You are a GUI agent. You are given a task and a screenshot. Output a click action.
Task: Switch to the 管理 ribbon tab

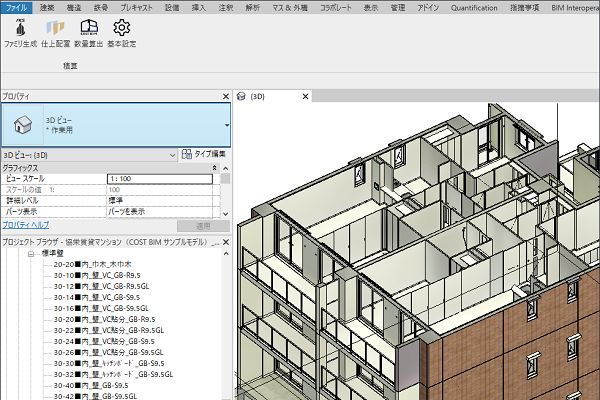point(398,8)
